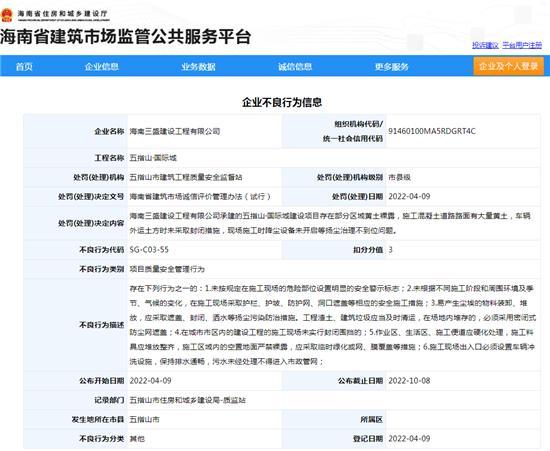Select category 项目质量安全管理行为
The height and width of the screenshot is (451, 550).
coord(167,269)
